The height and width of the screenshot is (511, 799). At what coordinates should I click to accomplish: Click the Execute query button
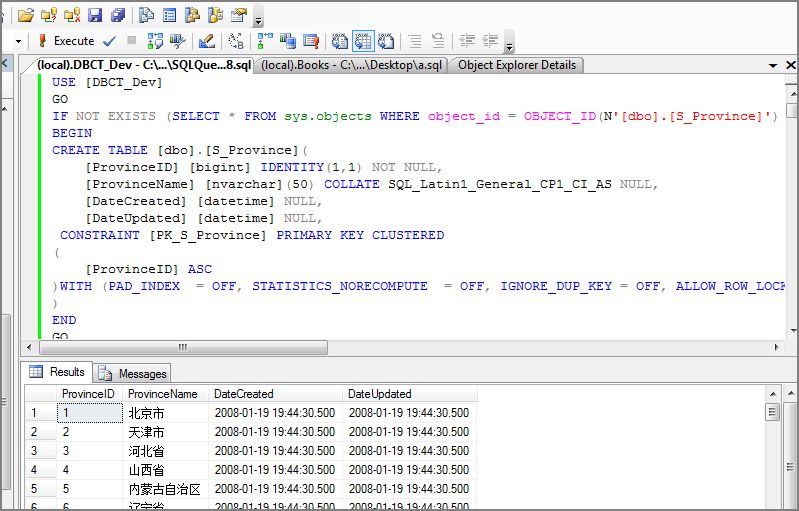[x=66, y=41]
